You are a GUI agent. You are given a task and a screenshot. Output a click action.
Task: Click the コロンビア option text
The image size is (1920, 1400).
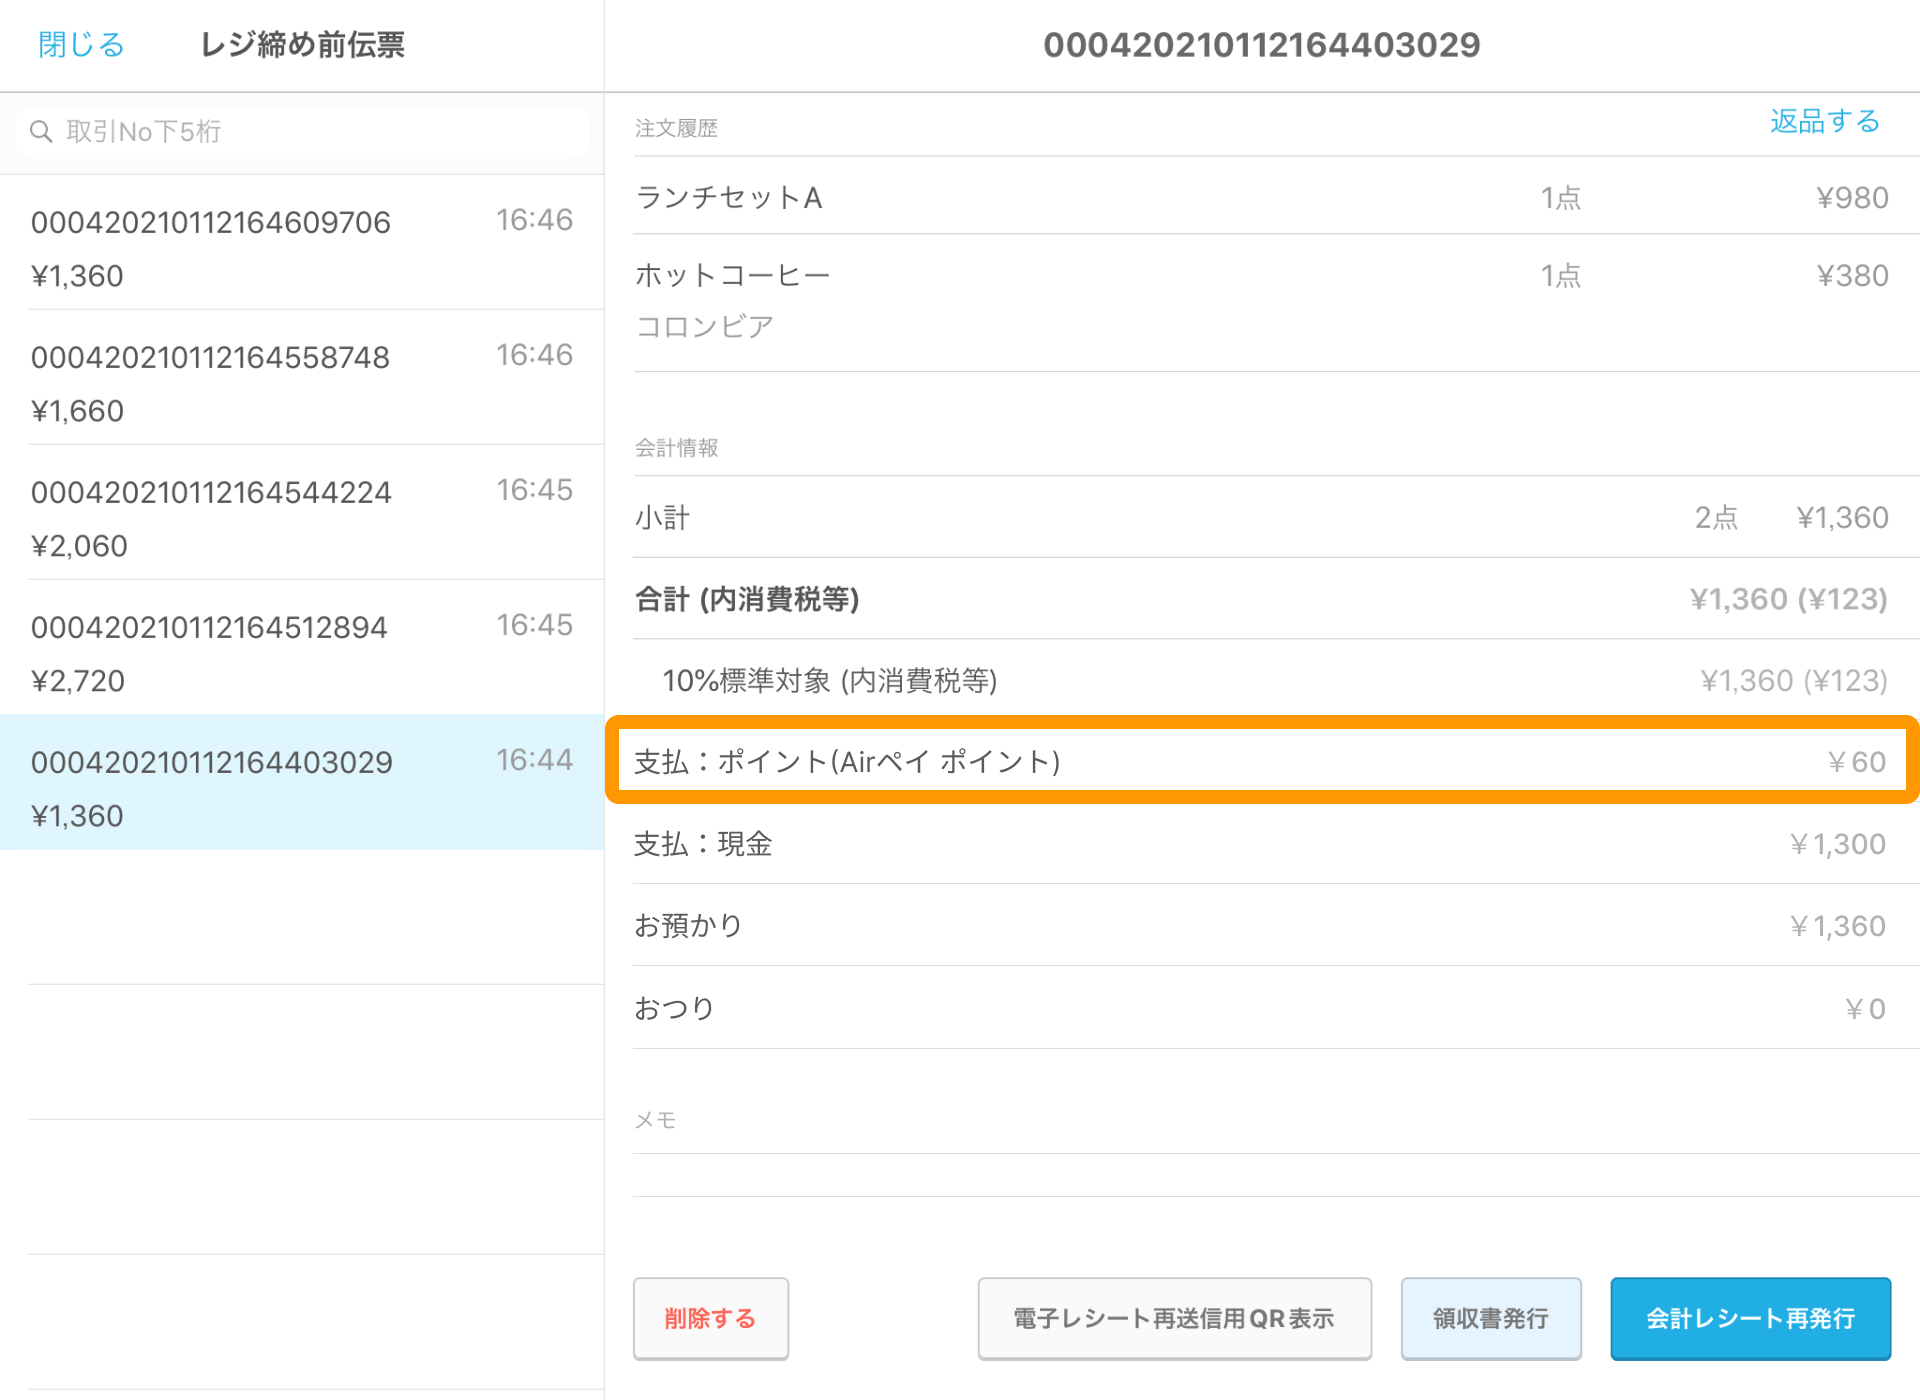pos(705,327)
